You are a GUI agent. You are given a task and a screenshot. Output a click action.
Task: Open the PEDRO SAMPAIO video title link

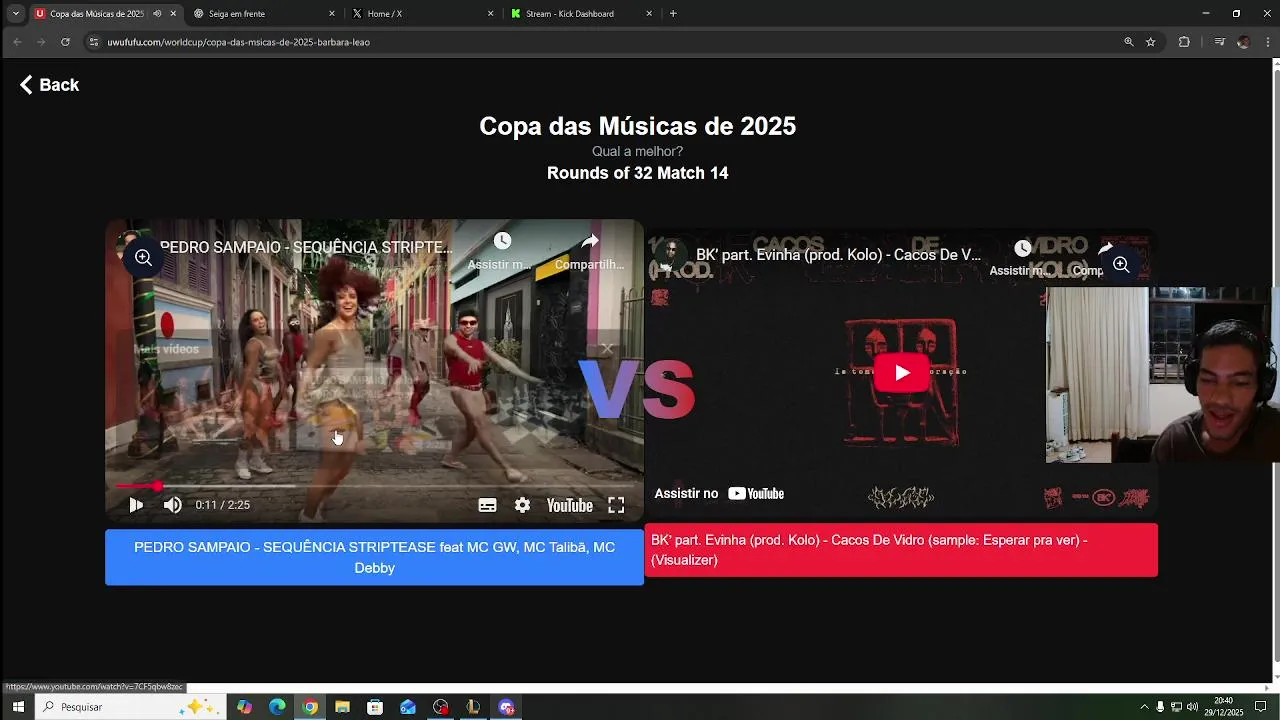[x=306, y=247]
